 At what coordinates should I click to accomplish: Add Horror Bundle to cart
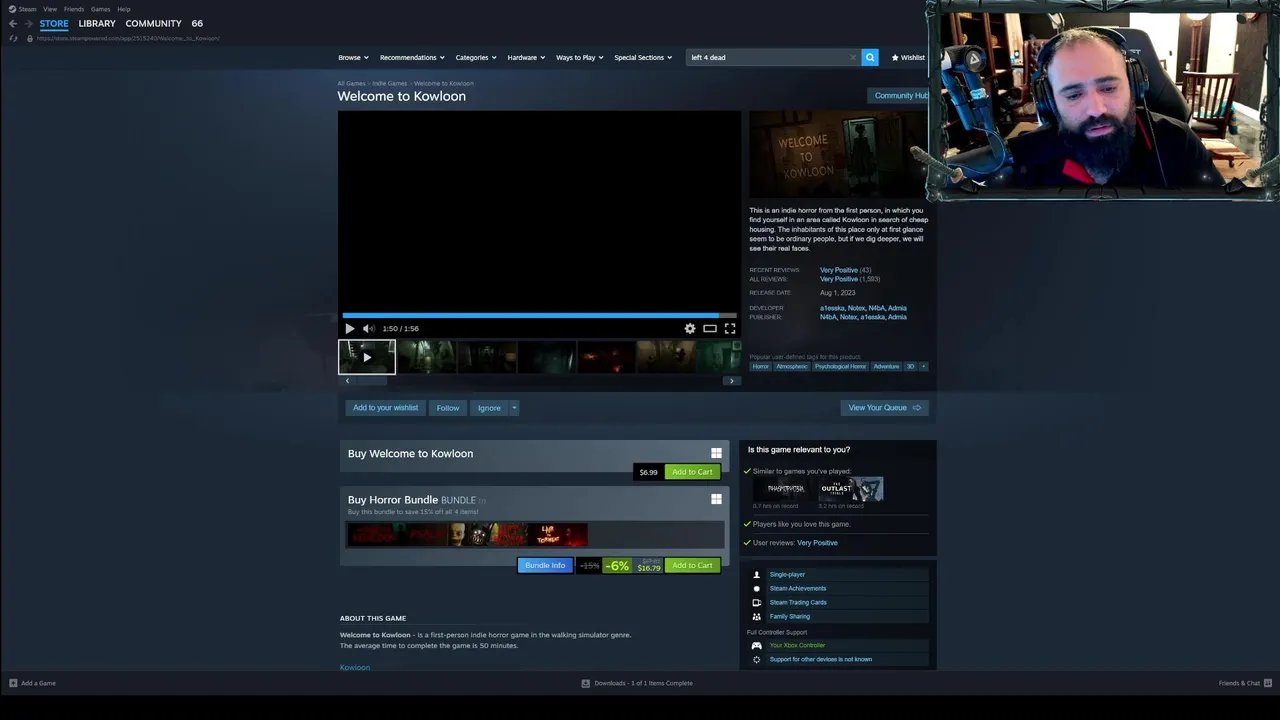[692, 566]
